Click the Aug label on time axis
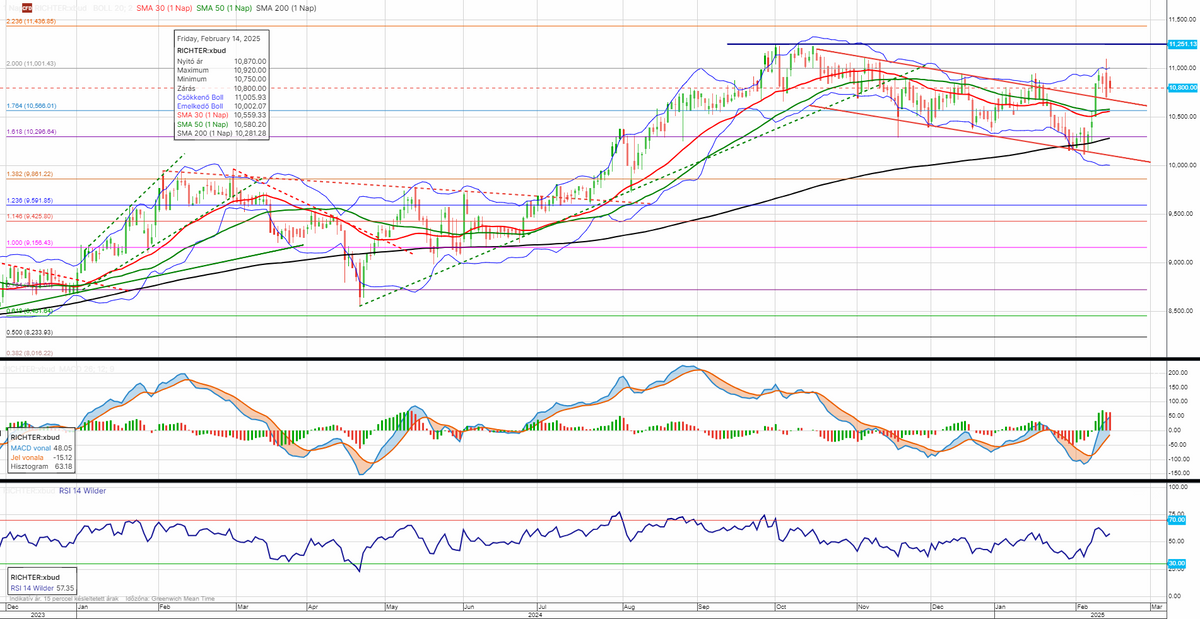Image resolution: width=1200 pixels, height=619 pixels. 627,606
